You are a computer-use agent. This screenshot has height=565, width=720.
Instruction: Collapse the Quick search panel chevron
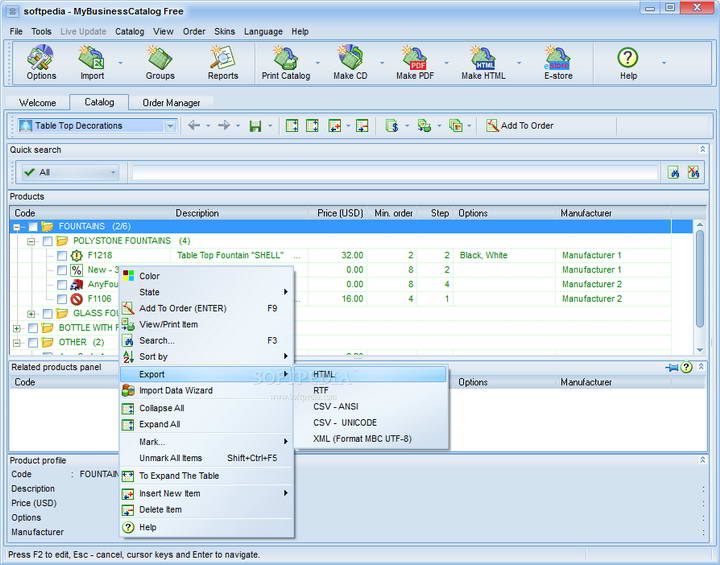[x=702, y=149]
